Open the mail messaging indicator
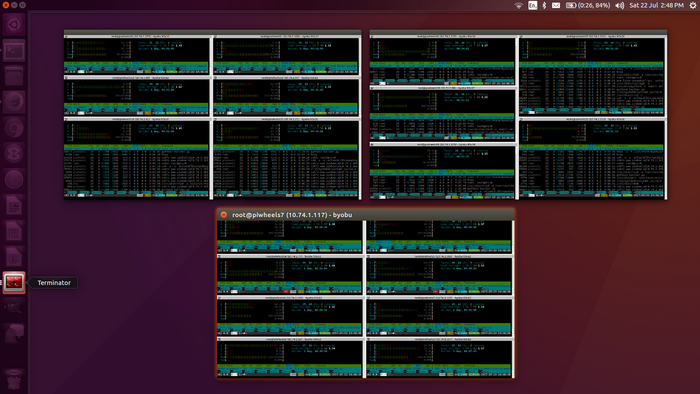700x394 pixels. [556, 5]
